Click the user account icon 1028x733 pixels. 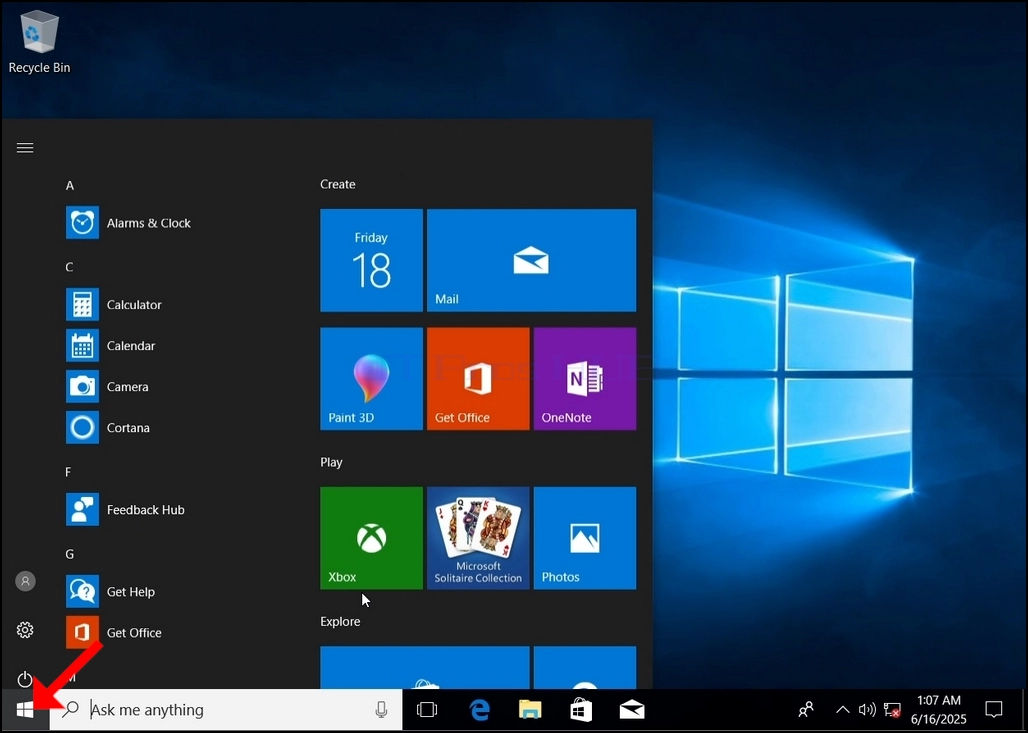[x=25, y=581]
